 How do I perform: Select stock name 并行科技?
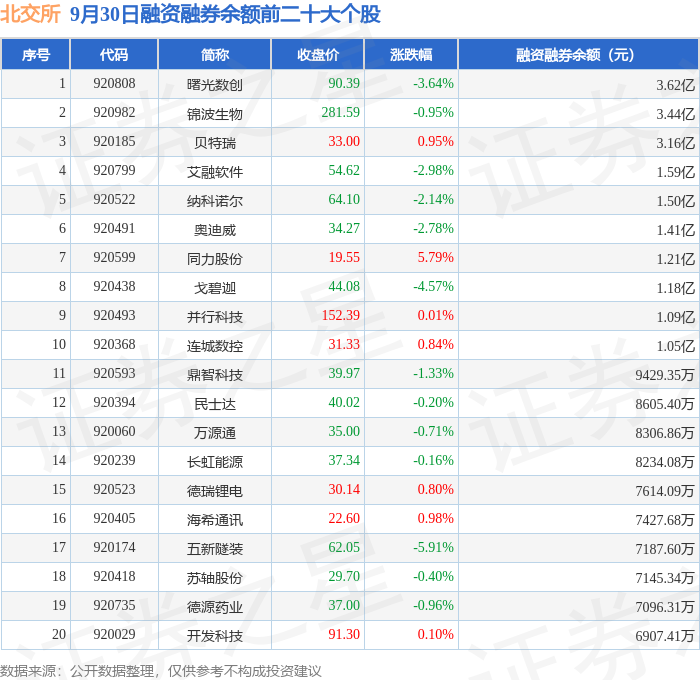click(x=215, y=317)
